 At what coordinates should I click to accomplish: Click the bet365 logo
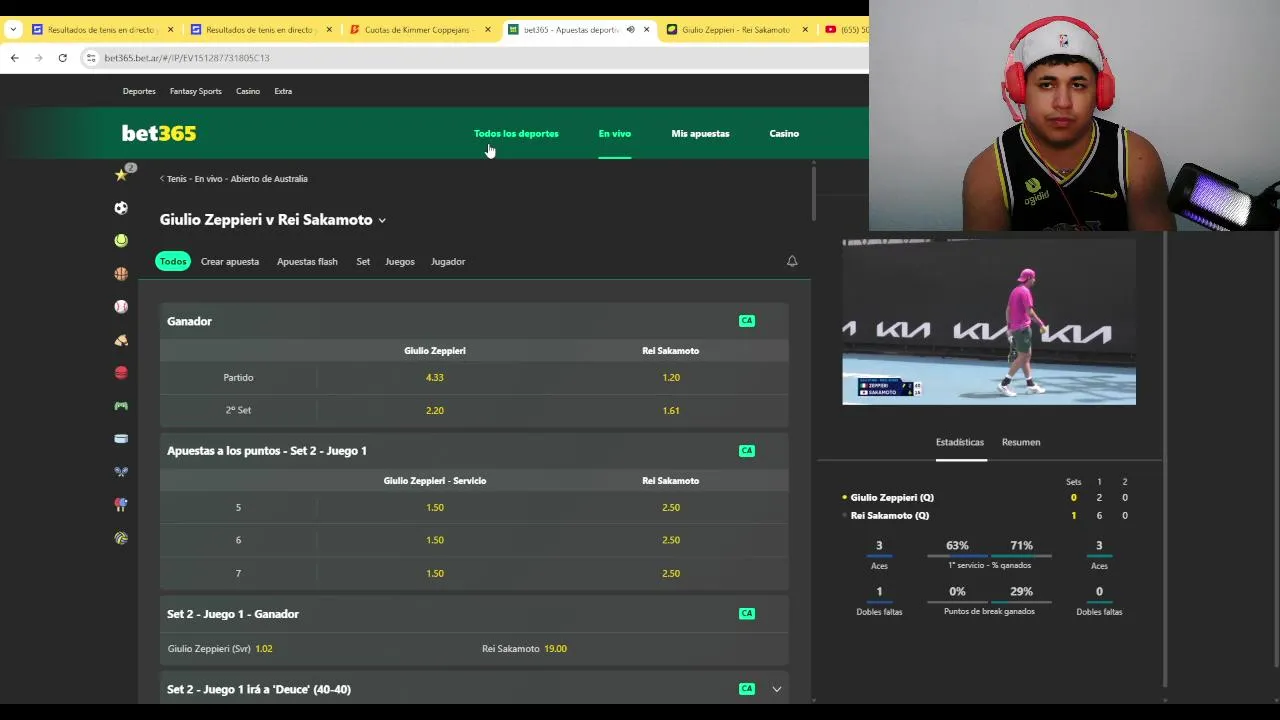pos(159,133)
